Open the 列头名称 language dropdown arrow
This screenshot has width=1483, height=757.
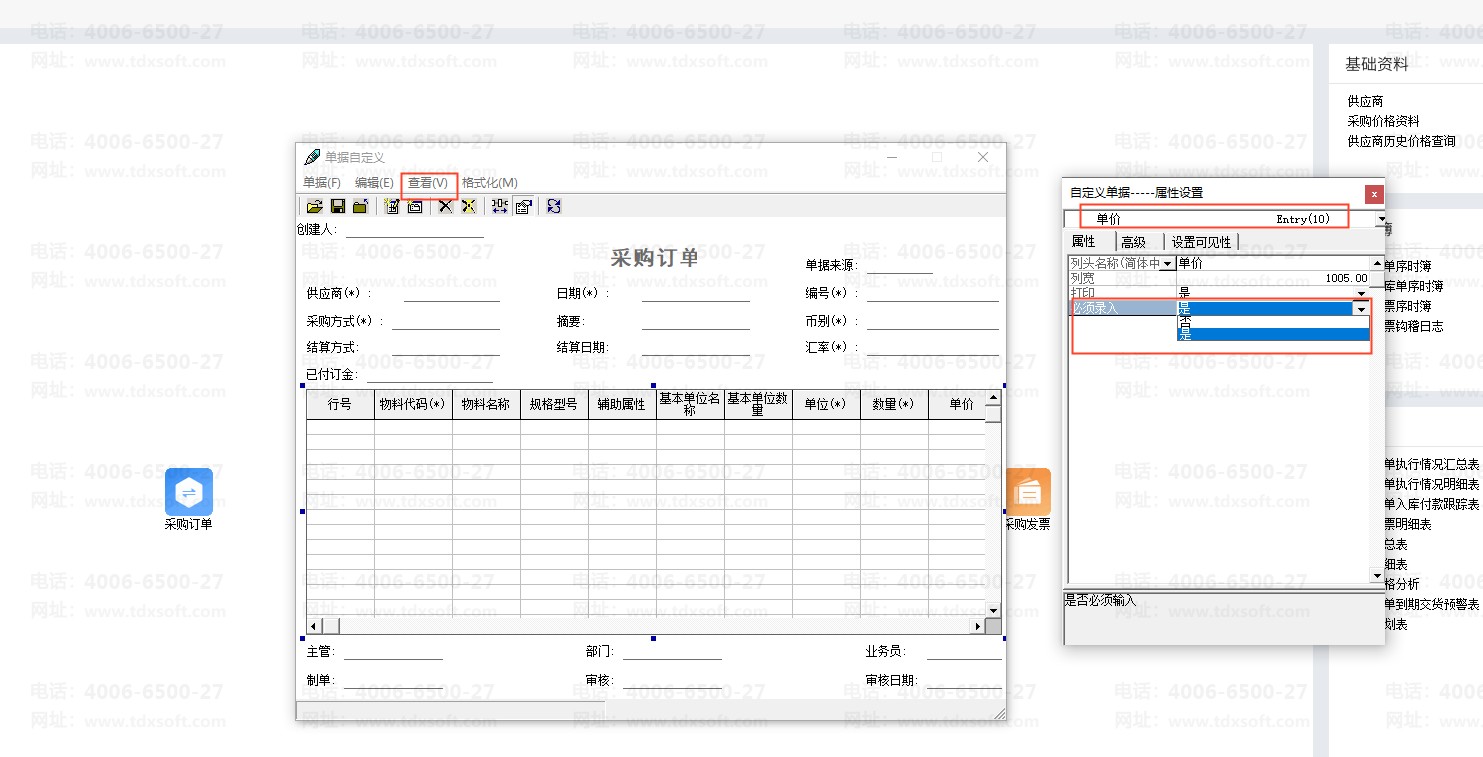coord(1168,264)
